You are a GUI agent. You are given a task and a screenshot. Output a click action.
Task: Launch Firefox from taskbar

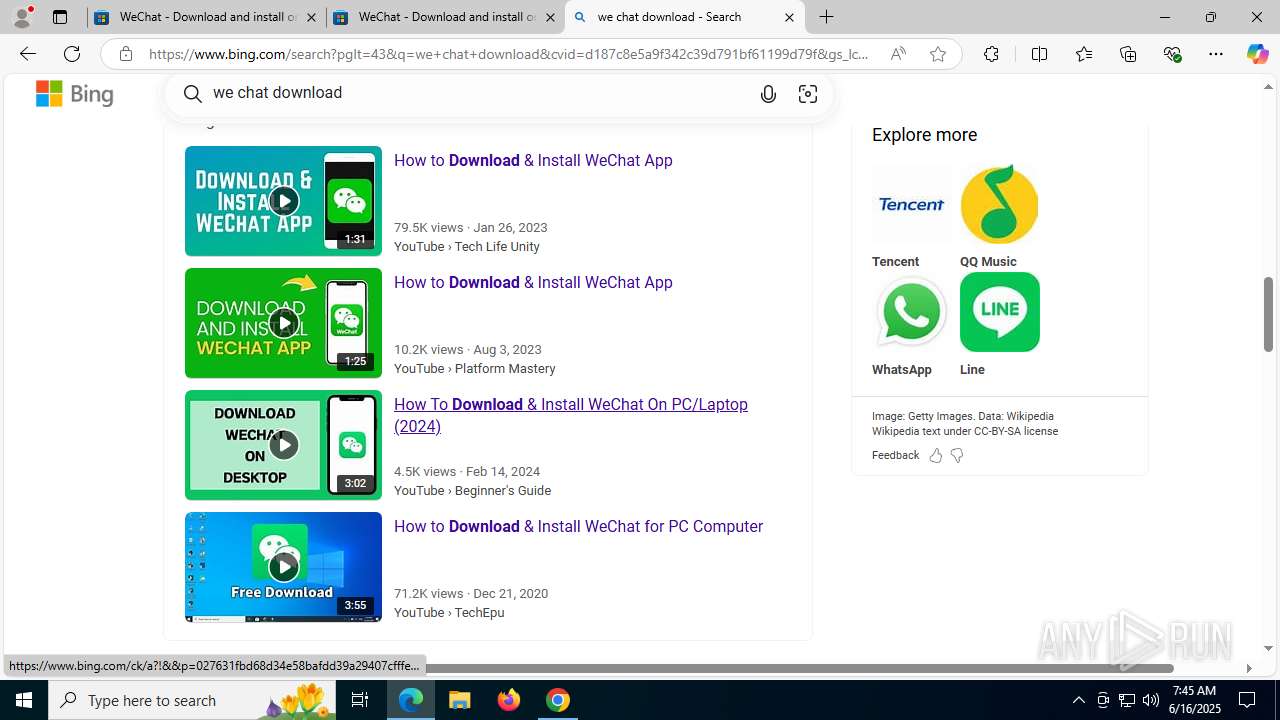pyautogui.click(x=509, y=700)
